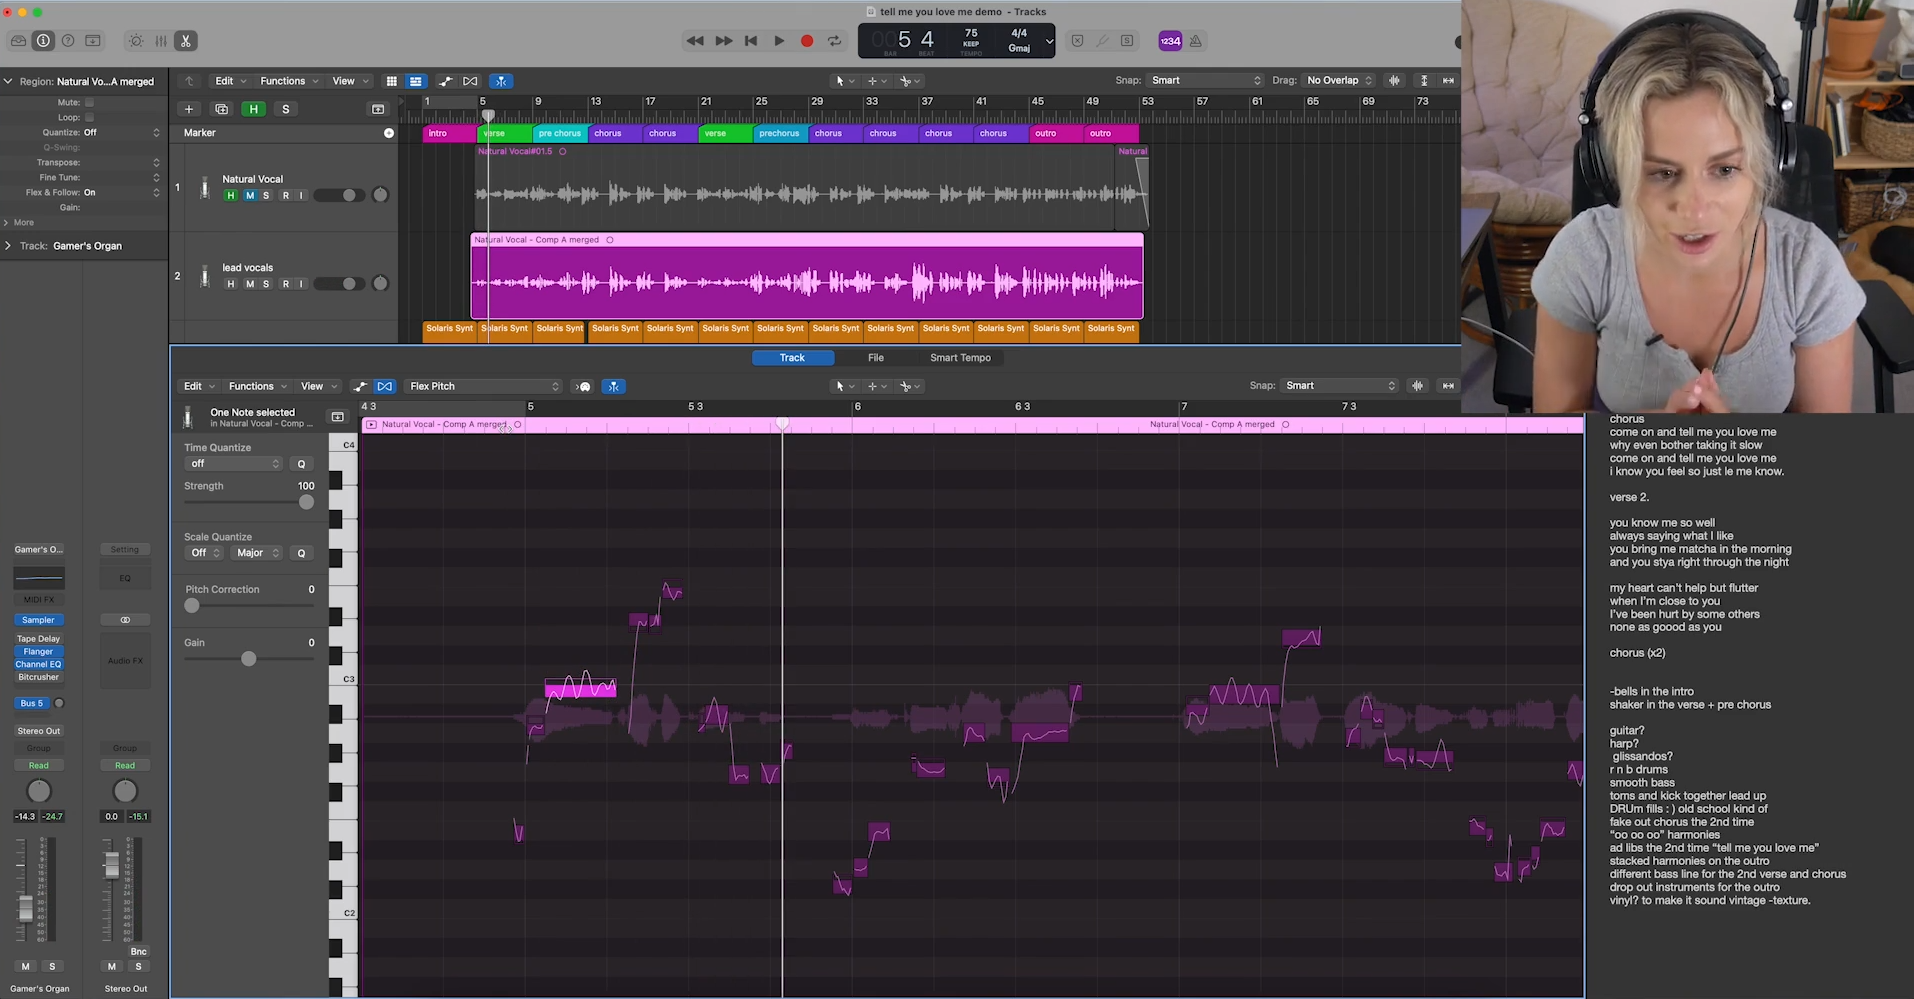Mute the Natural Vocal track
The image size is (1914, 999).
250,195
